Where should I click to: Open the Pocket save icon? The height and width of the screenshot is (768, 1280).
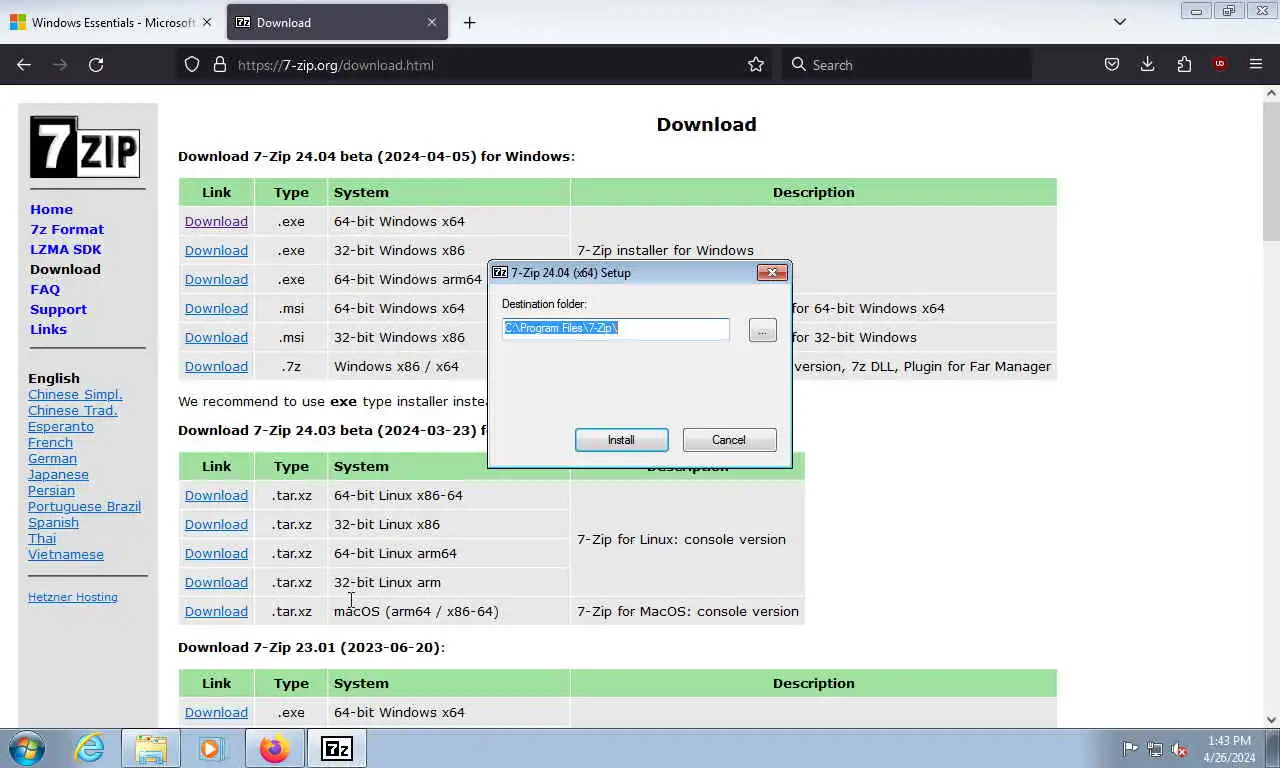1111,64
